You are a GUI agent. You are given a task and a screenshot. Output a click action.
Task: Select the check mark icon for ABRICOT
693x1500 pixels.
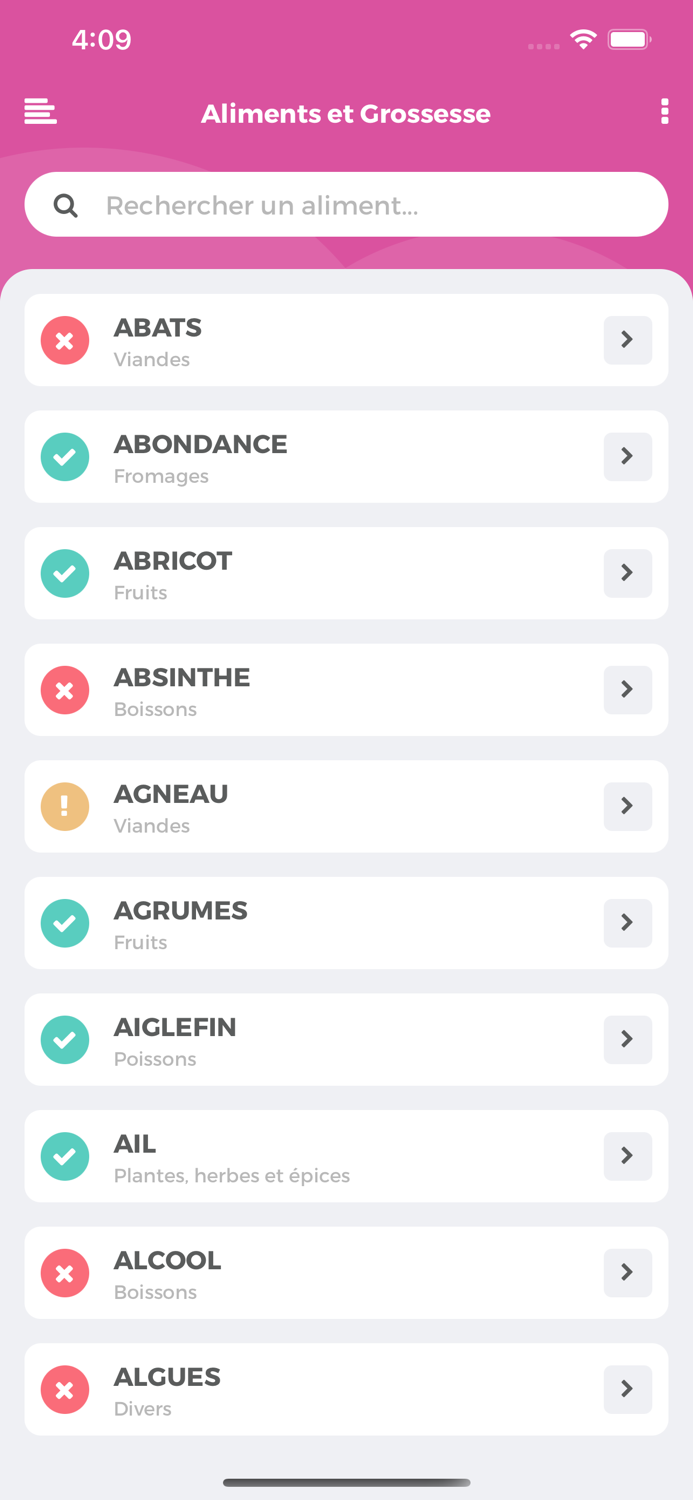(x=64, y=573)
